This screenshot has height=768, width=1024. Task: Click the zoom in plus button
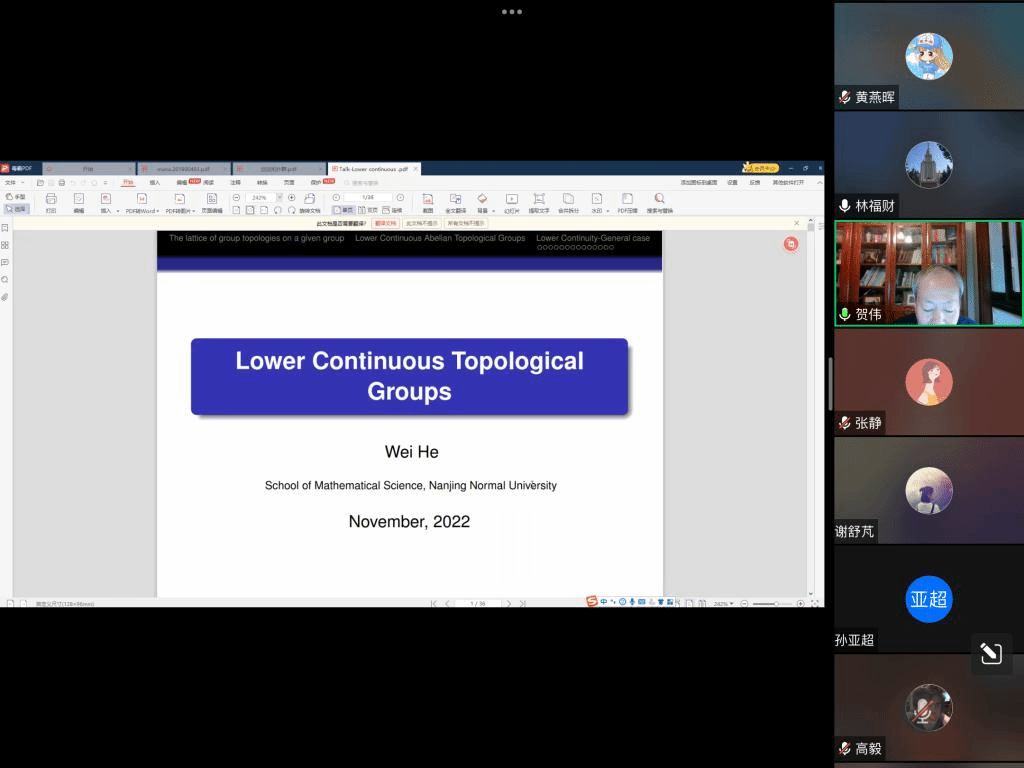(x=292, y=198)
